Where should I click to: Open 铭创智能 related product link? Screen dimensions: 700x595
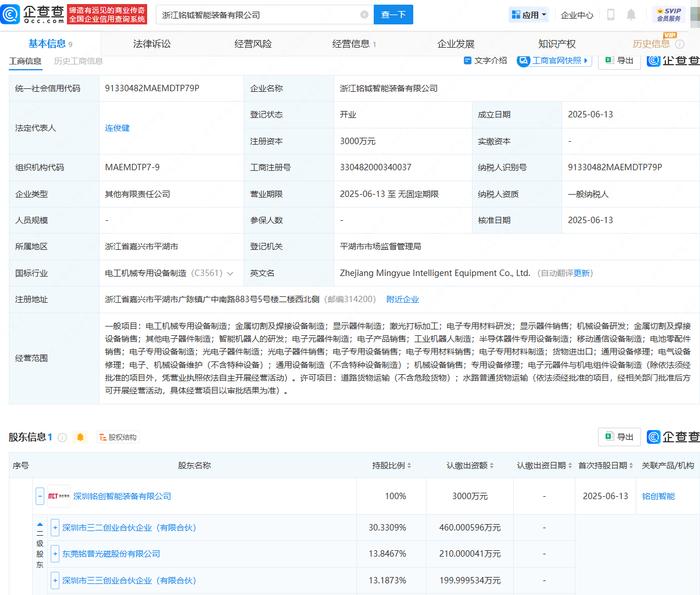pyautogui.click(x=658, y=496)
